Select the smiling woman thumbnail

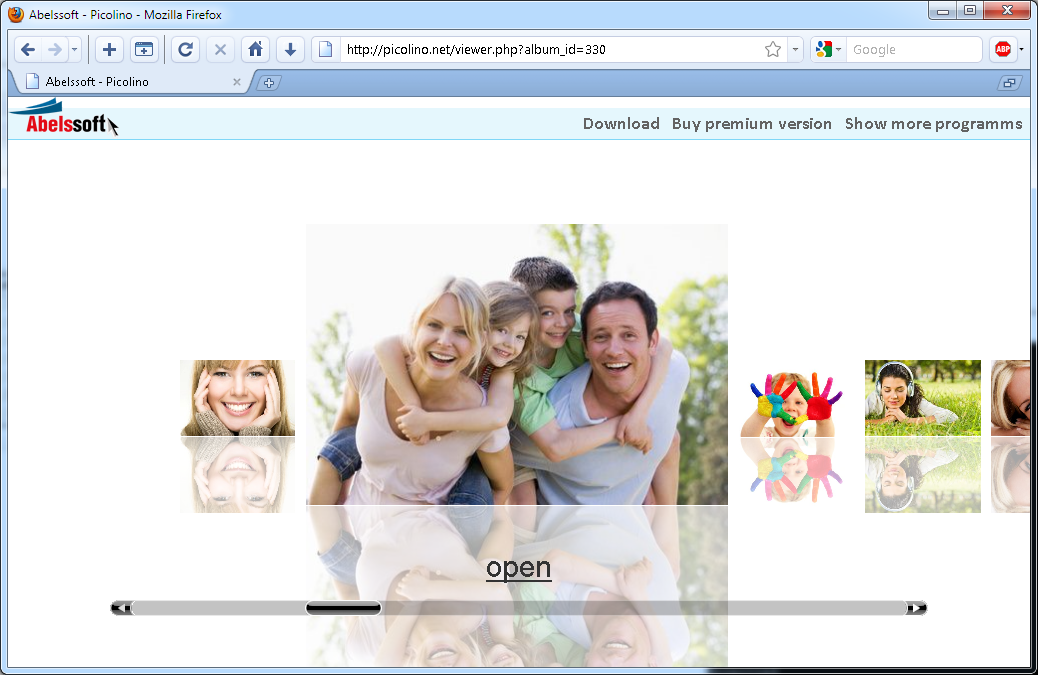pyautogui.click(x=238, y=398)
